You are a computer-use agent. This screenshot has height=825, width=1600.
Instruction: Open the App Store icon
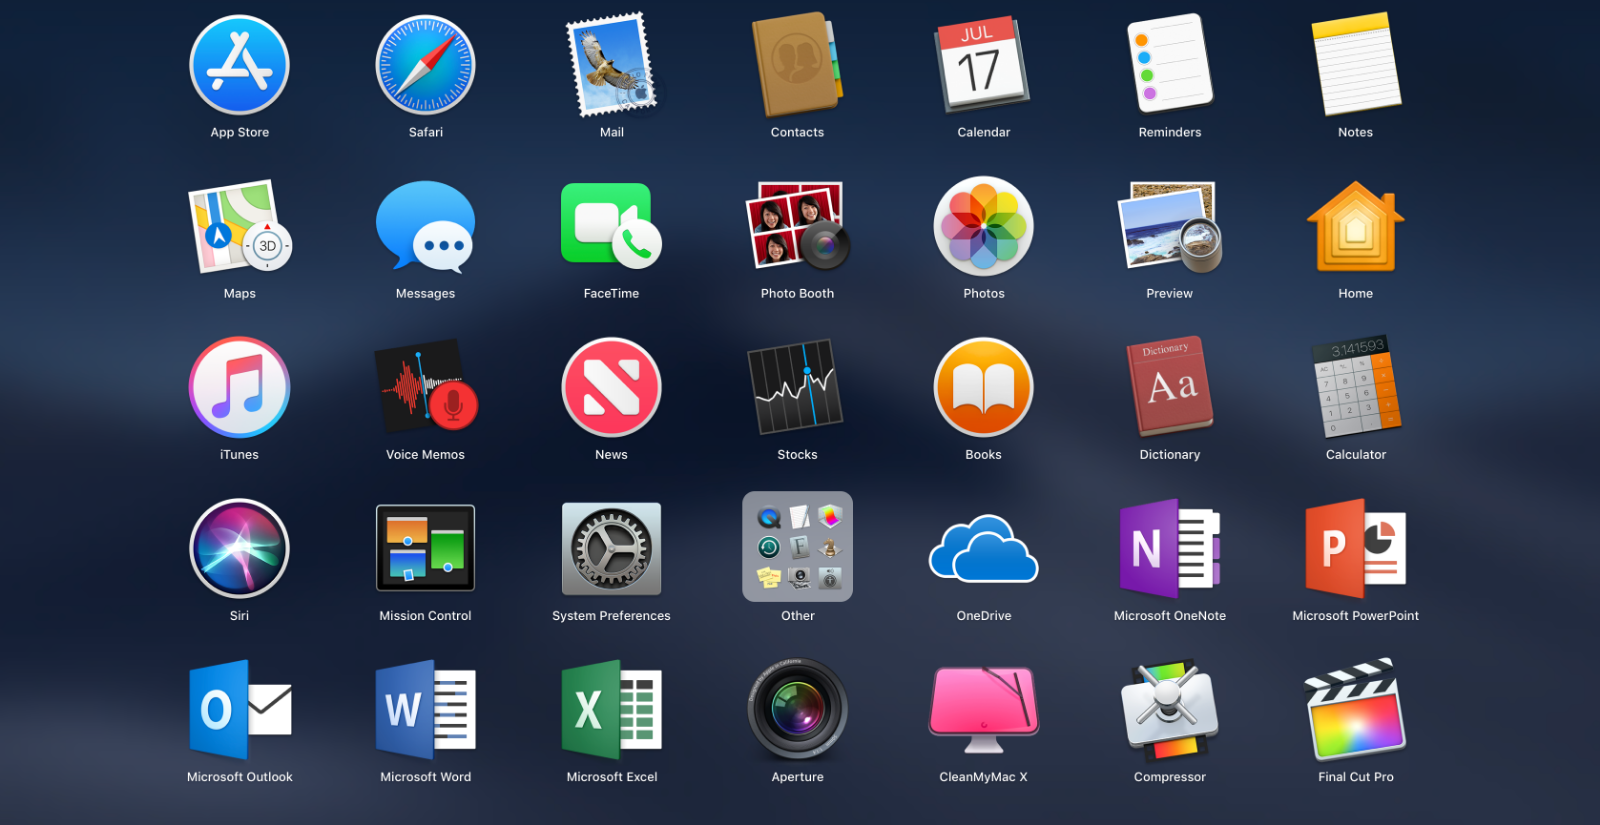click(x=239, y=65)
